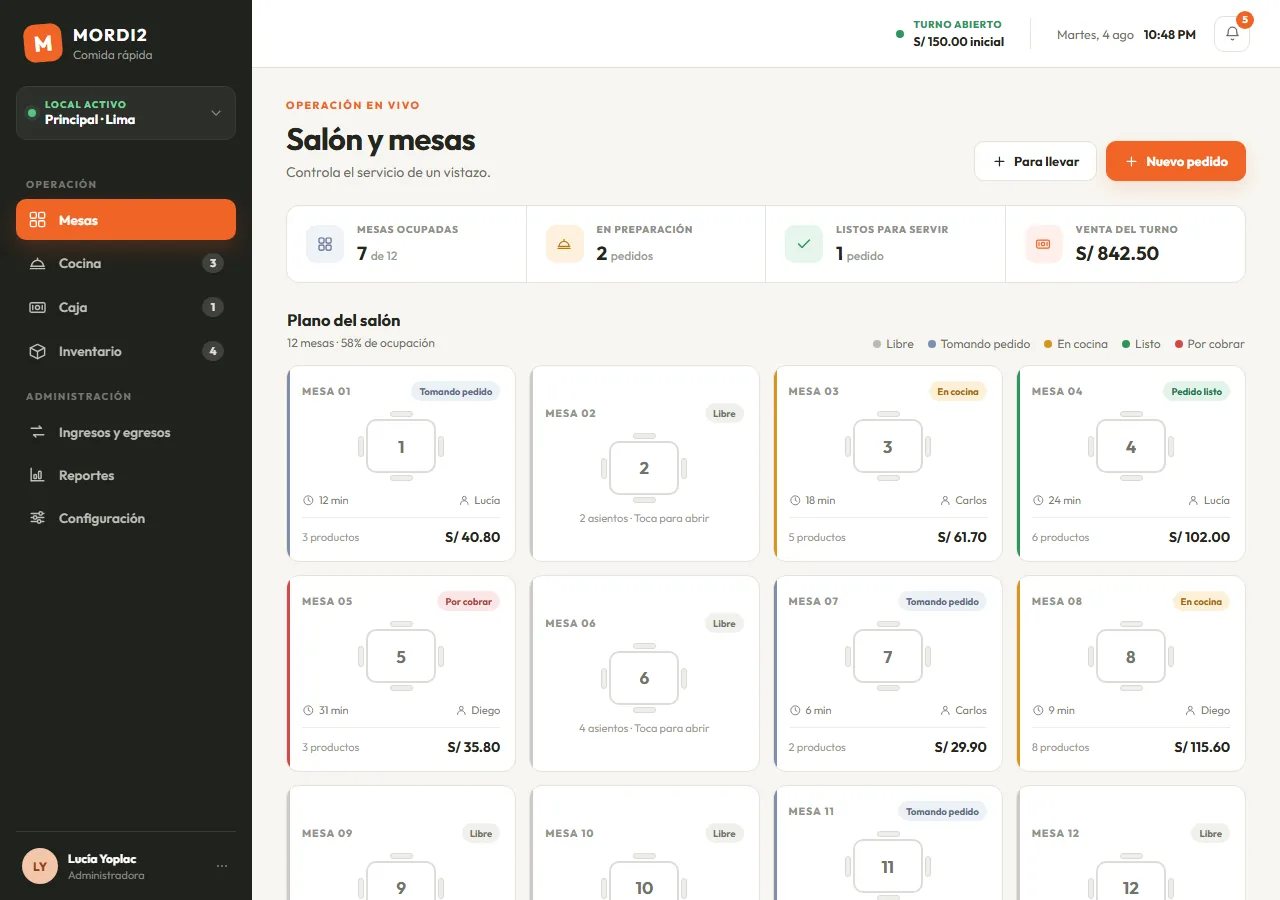
Task: Click the S/ 115.60 total on Mesa 08
Action: (1202, 747)
